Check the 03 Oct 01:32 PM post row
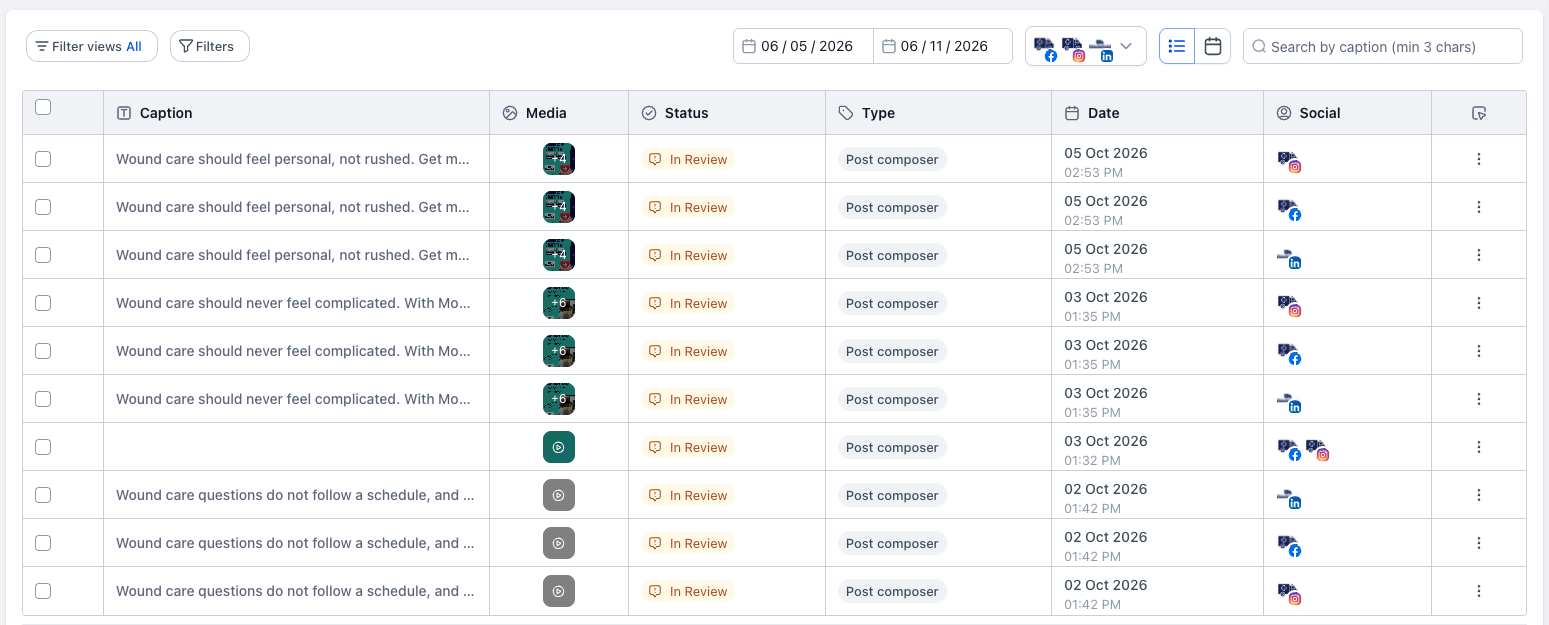This screenshot has width=1549, height=625. tap(43, 447)
